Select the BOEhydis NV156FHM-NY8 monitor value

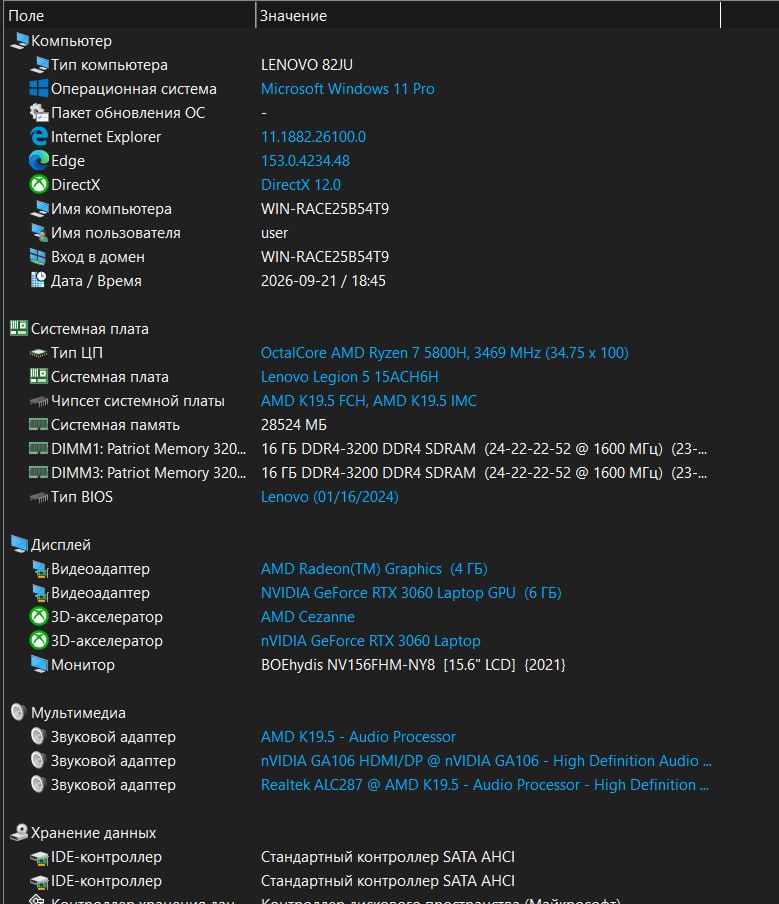tap(413, 665)
